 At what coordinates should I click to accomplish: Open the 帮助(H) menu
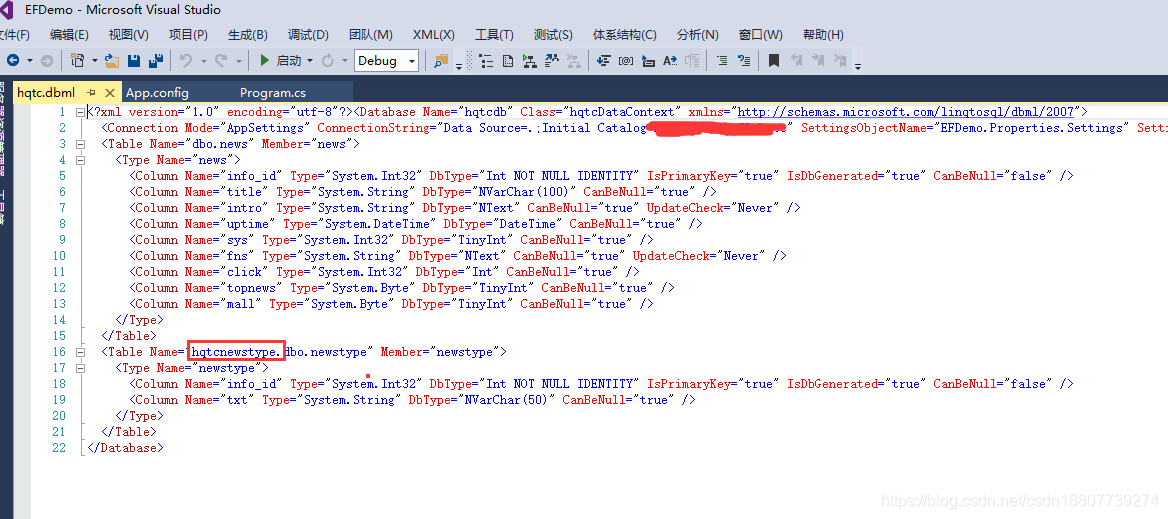click(x=823, y=35)
